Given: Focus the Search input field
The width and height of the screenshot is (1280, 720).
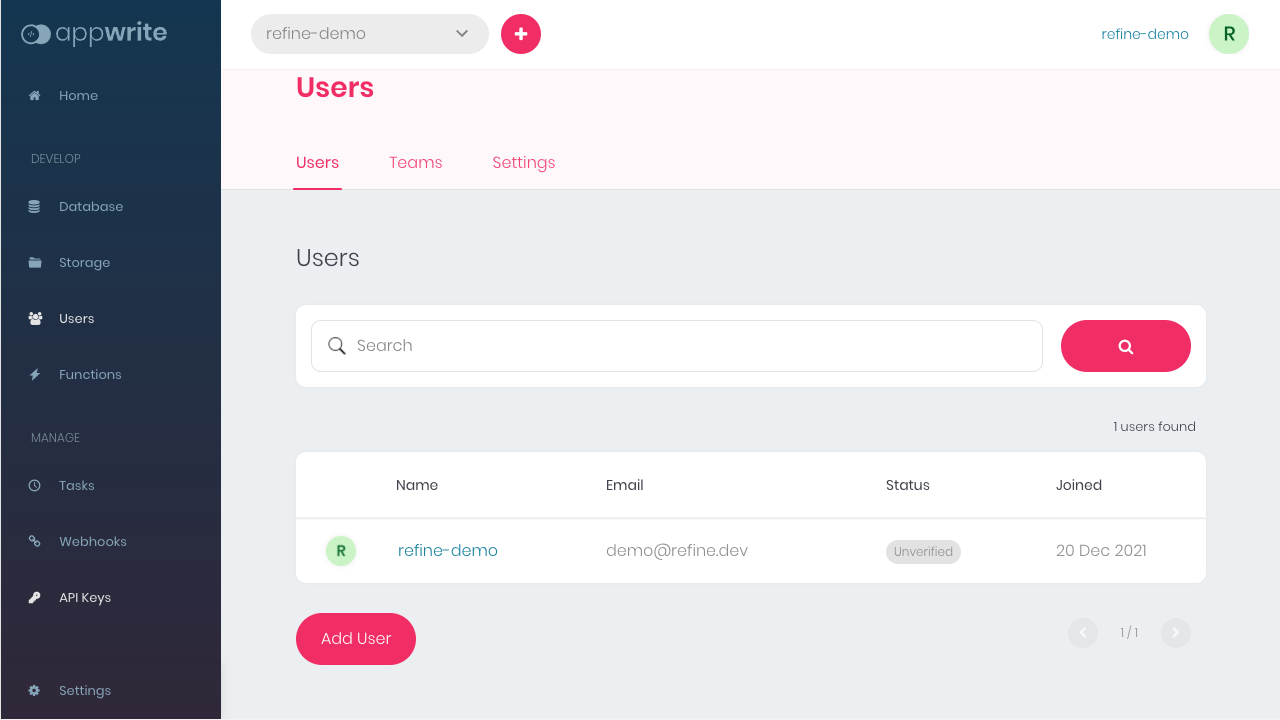Looking at the screenshot, I should (x=690, y=346).
